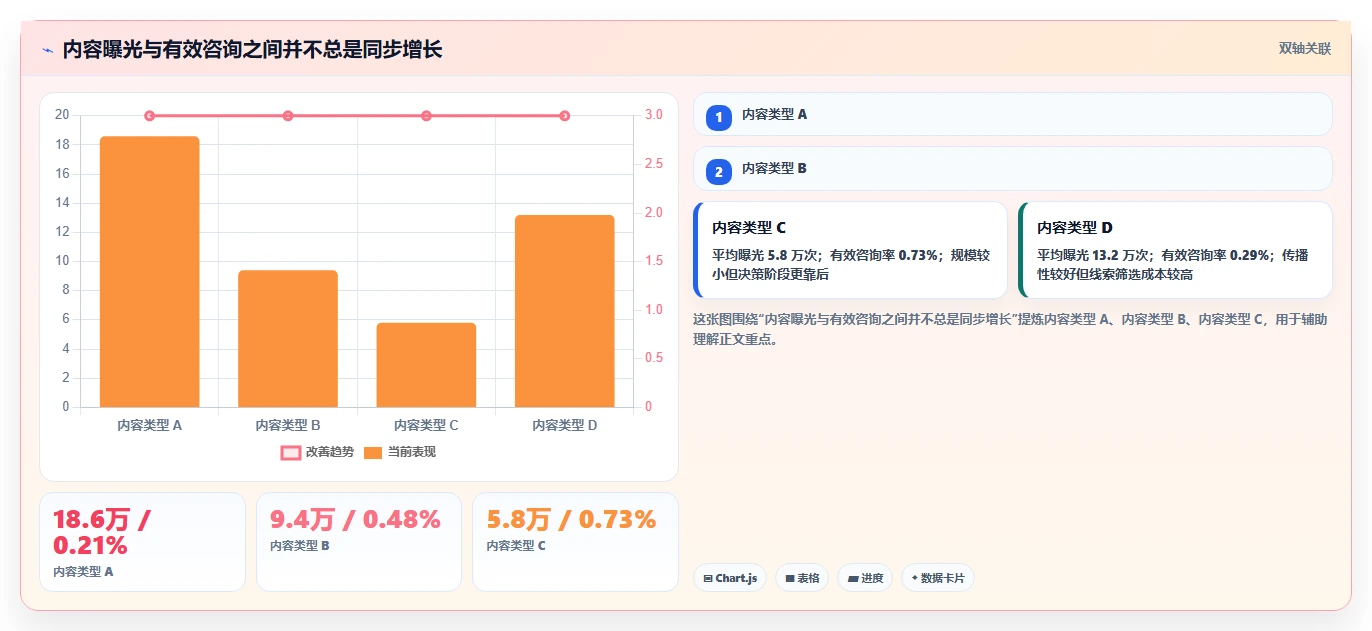Viewport: 1372px width, 631px height.
Task: Click the trend line point above 内容类型 A
Action: tap(149, 116)
